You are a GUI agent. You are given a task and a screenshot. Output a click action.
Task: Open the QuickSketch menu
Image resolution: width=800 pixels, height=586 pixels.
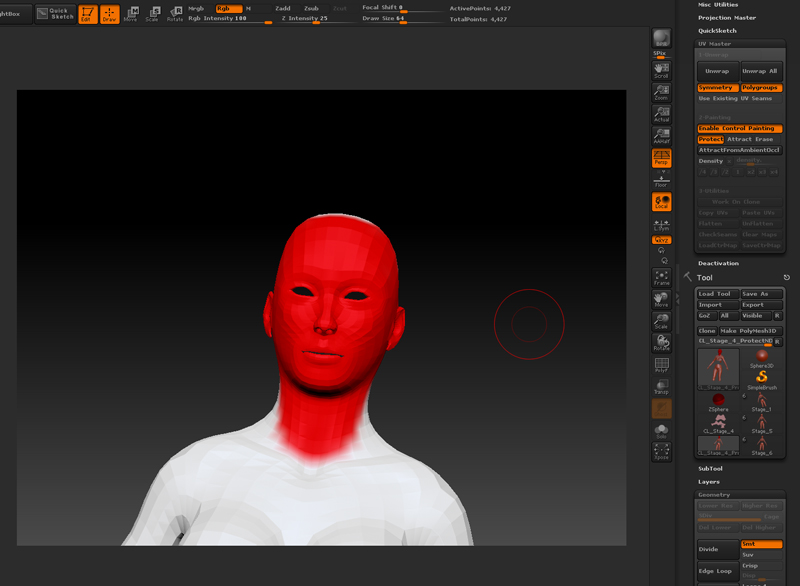point(716,30)
